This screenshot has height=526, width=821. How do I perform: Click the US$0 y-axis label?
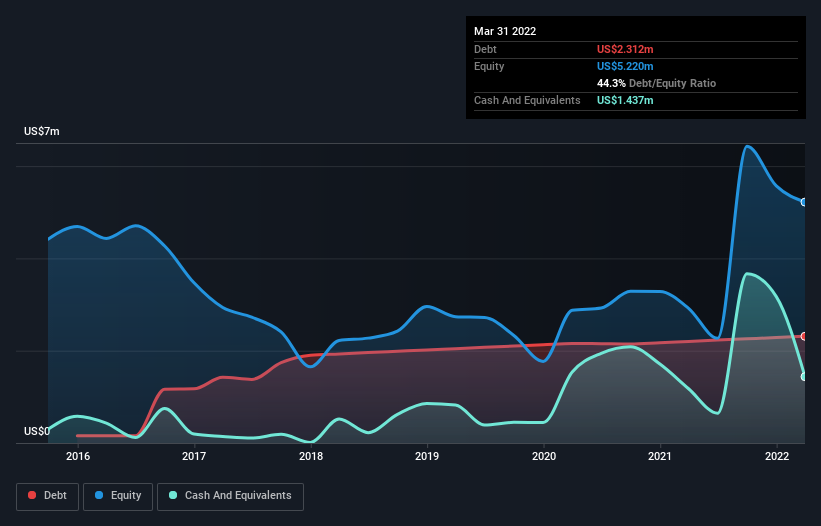37,431
